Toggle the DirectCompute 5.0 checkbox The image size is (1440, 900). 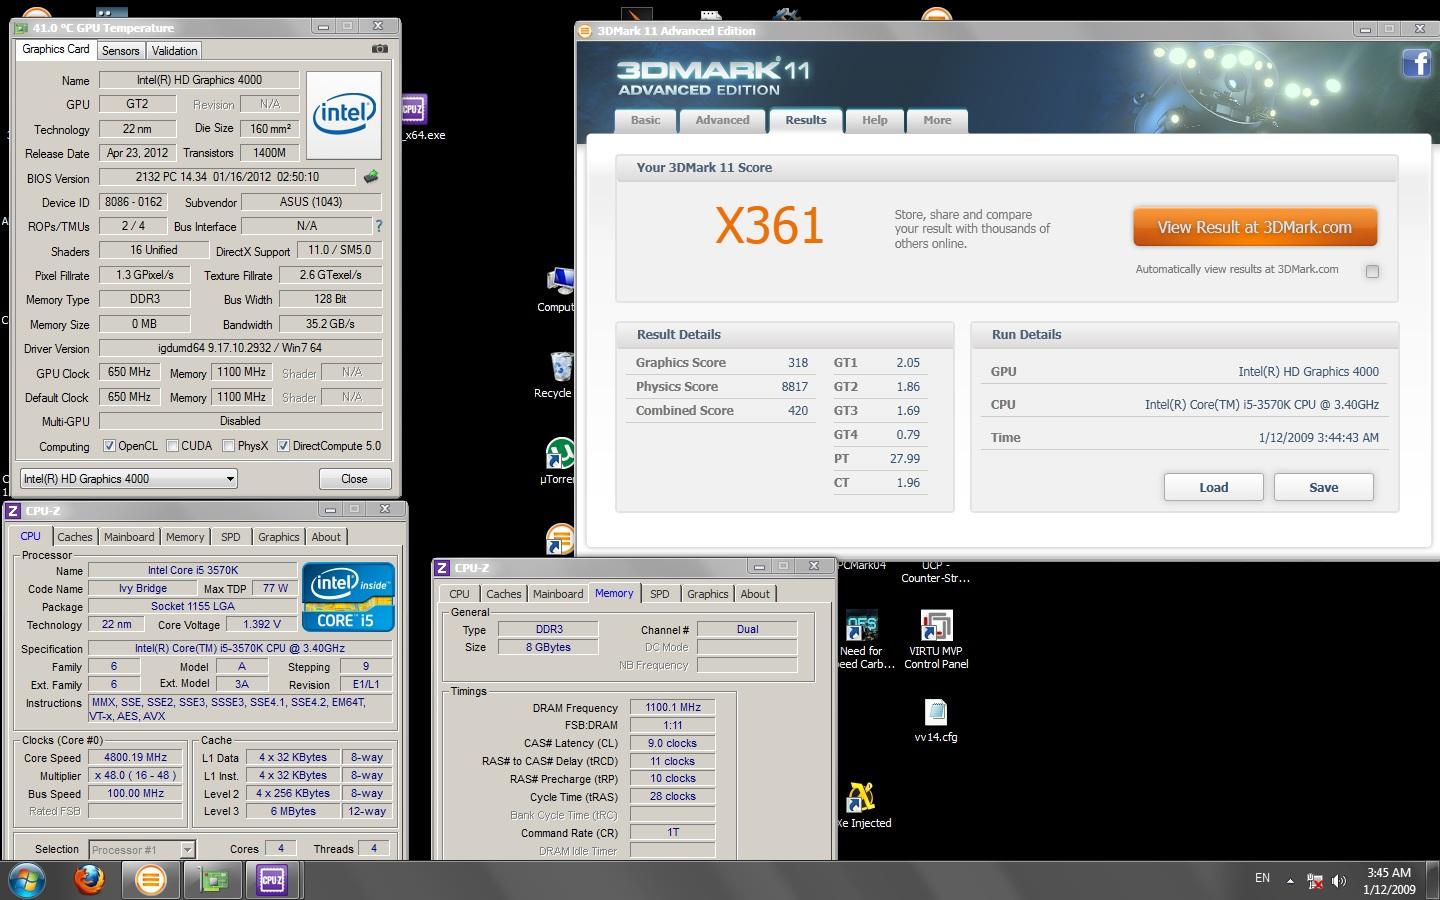pyautogui.click(x=283, y=446)
